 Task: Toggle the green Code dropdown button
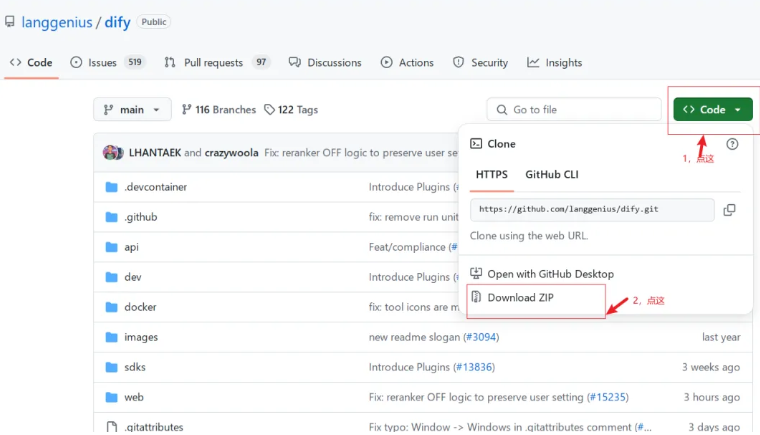pos(712,110)
